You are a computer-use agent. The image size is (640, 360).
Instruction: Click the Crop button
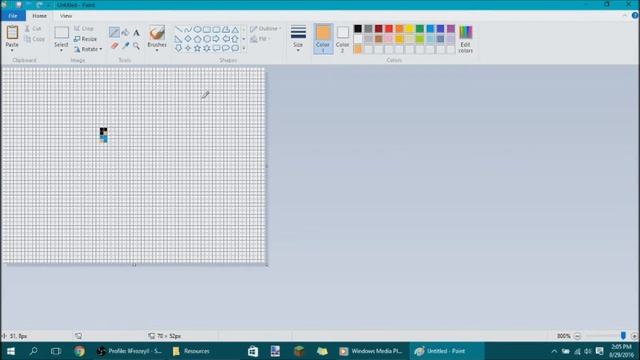[x=84, y=28]
